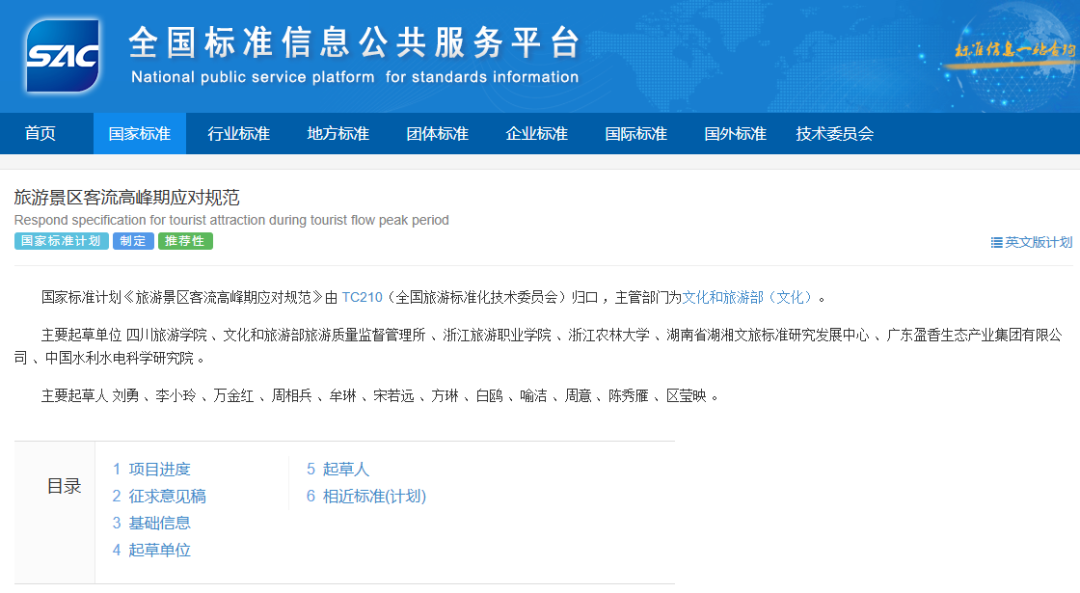1080x593 pixels.
Task: Click the drafting unit 浙江农林大学
Action: tap(609, 335)
